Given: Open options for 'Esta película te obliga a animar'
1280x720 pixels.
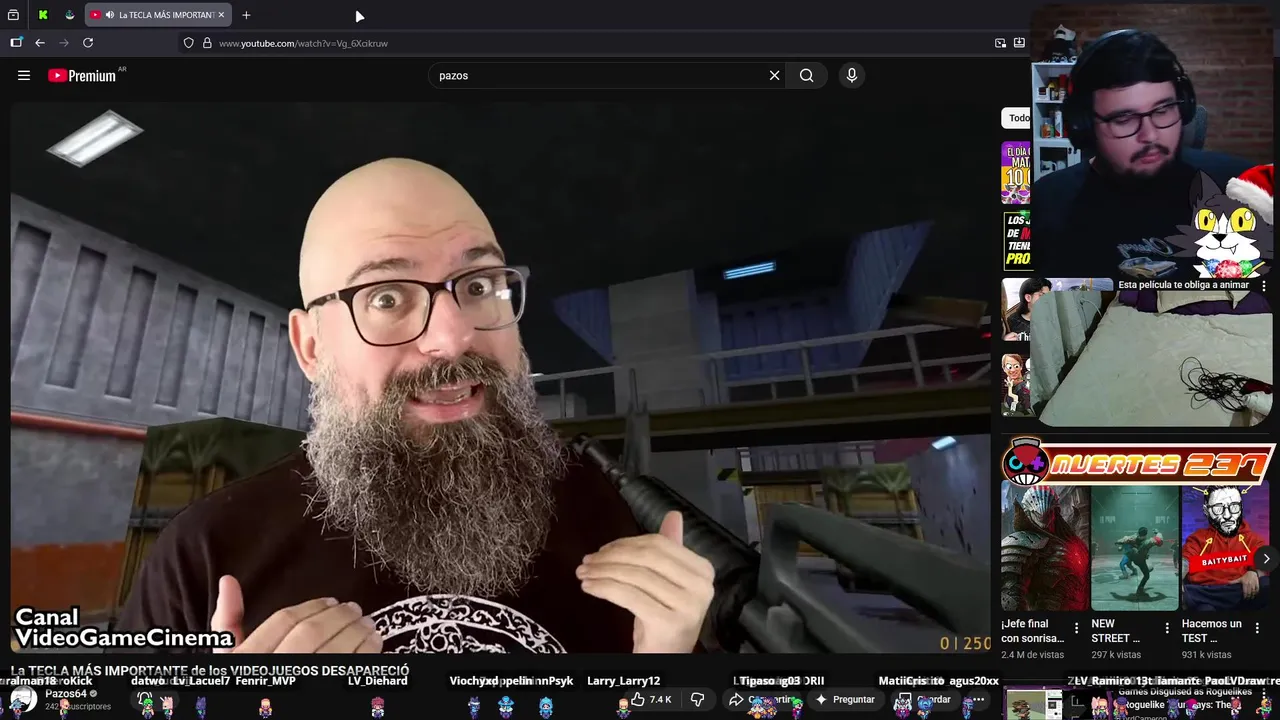Looking at the screenshot, I should click(1264, 286).
